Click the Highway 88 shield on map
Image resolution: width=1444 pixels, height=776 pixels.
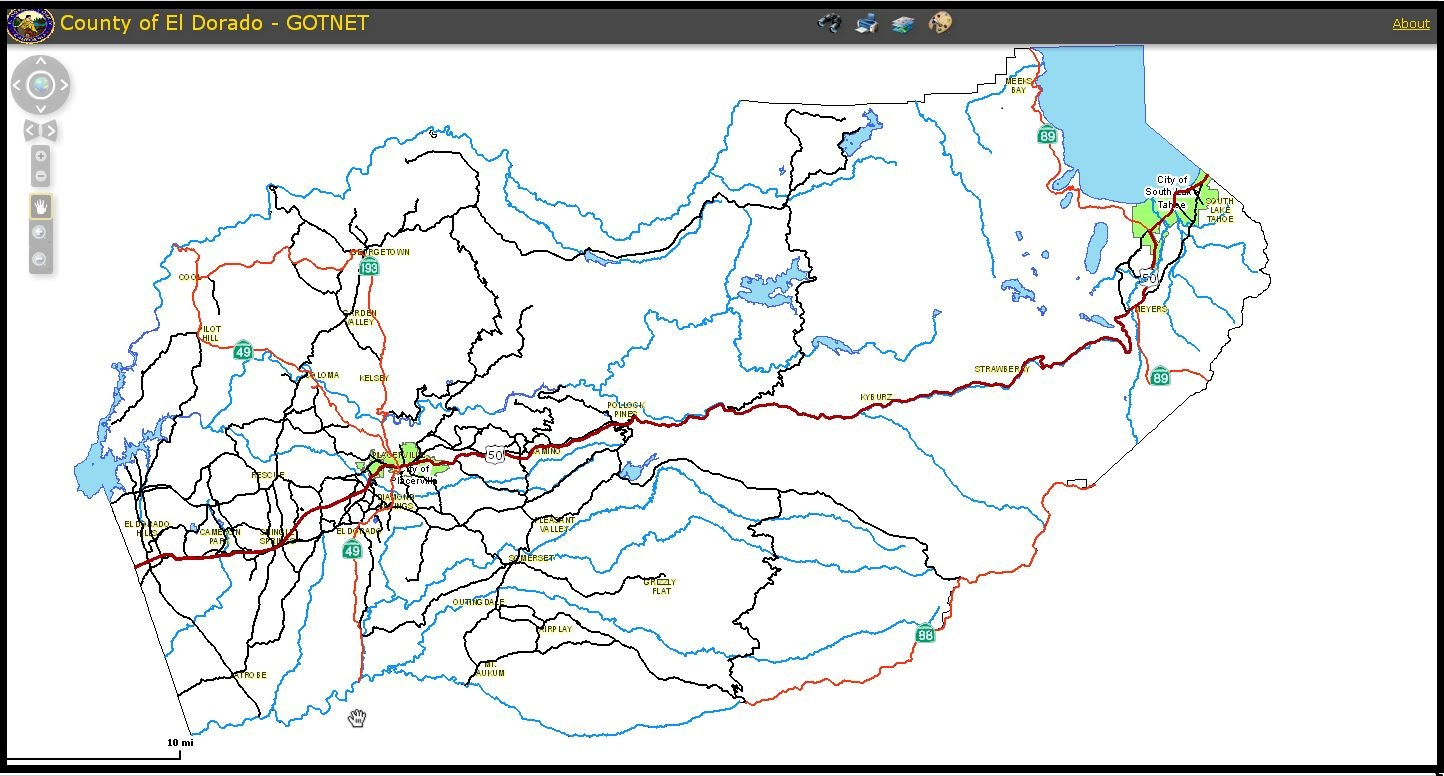[925, 633]
